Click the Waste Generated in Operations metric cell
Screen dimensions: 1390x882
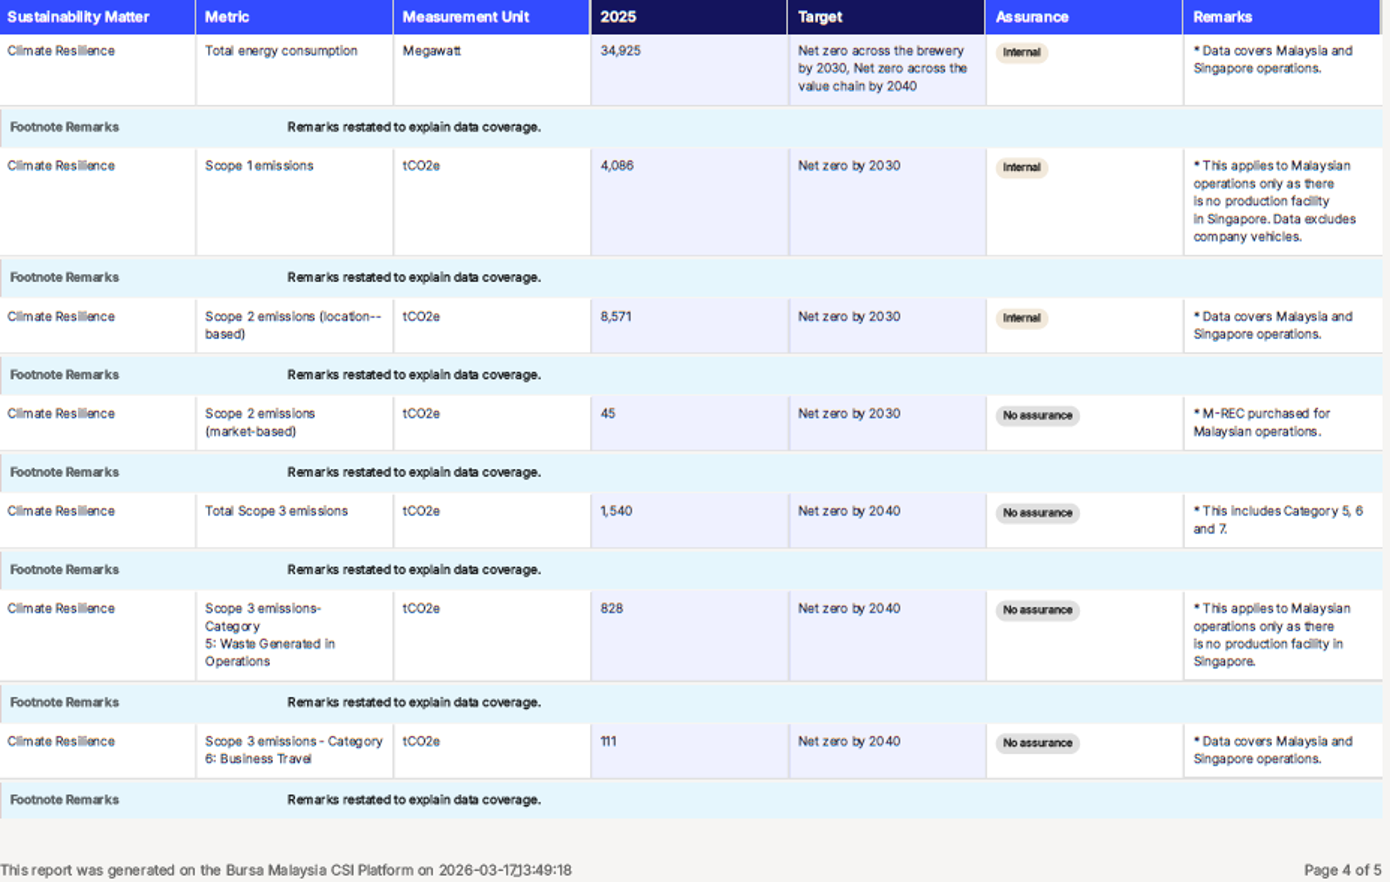269,635
